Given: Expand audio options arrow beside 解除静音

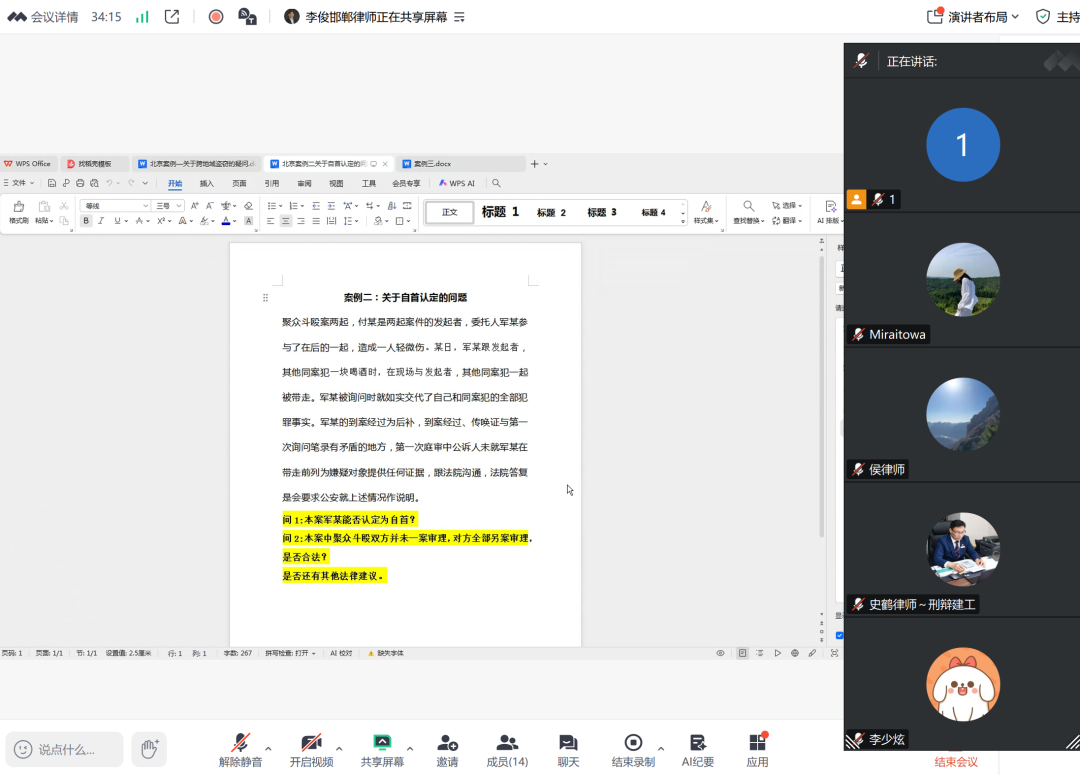Looking at the screenshot, I should [x=268, y=748].
